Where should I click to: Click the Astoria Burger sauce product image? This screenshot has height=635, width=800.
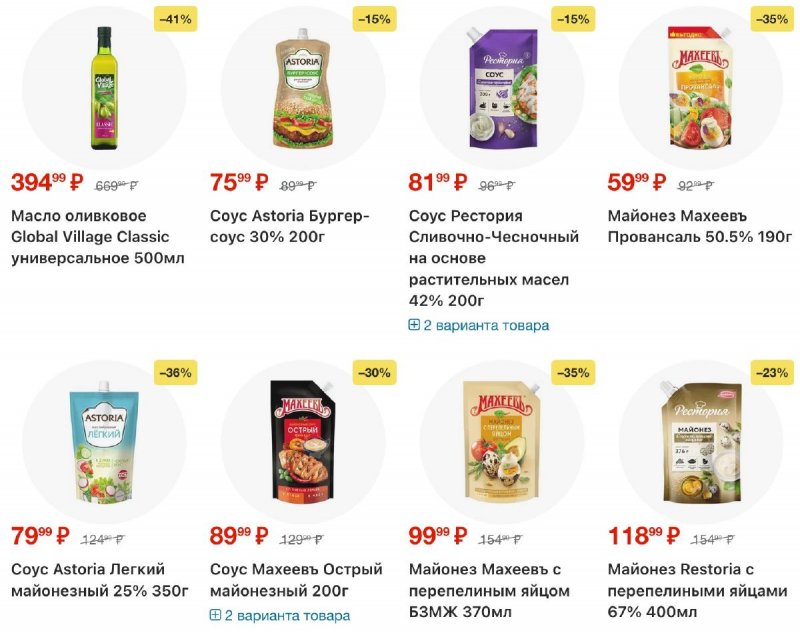tap(303, 87)
